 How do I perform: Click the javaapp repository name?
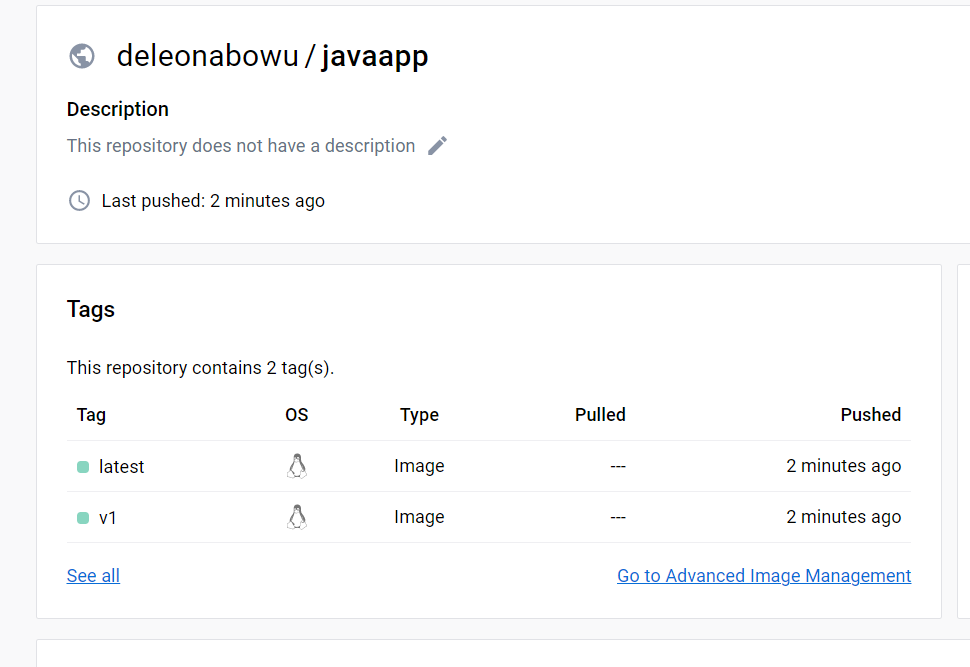point(374,56)
